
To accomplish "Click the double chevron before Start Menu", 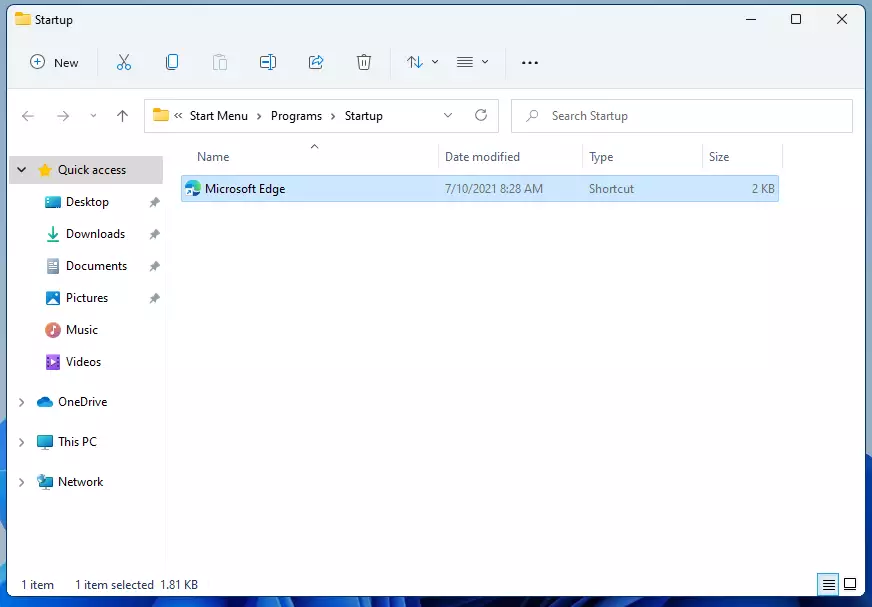I will [178, 116].
